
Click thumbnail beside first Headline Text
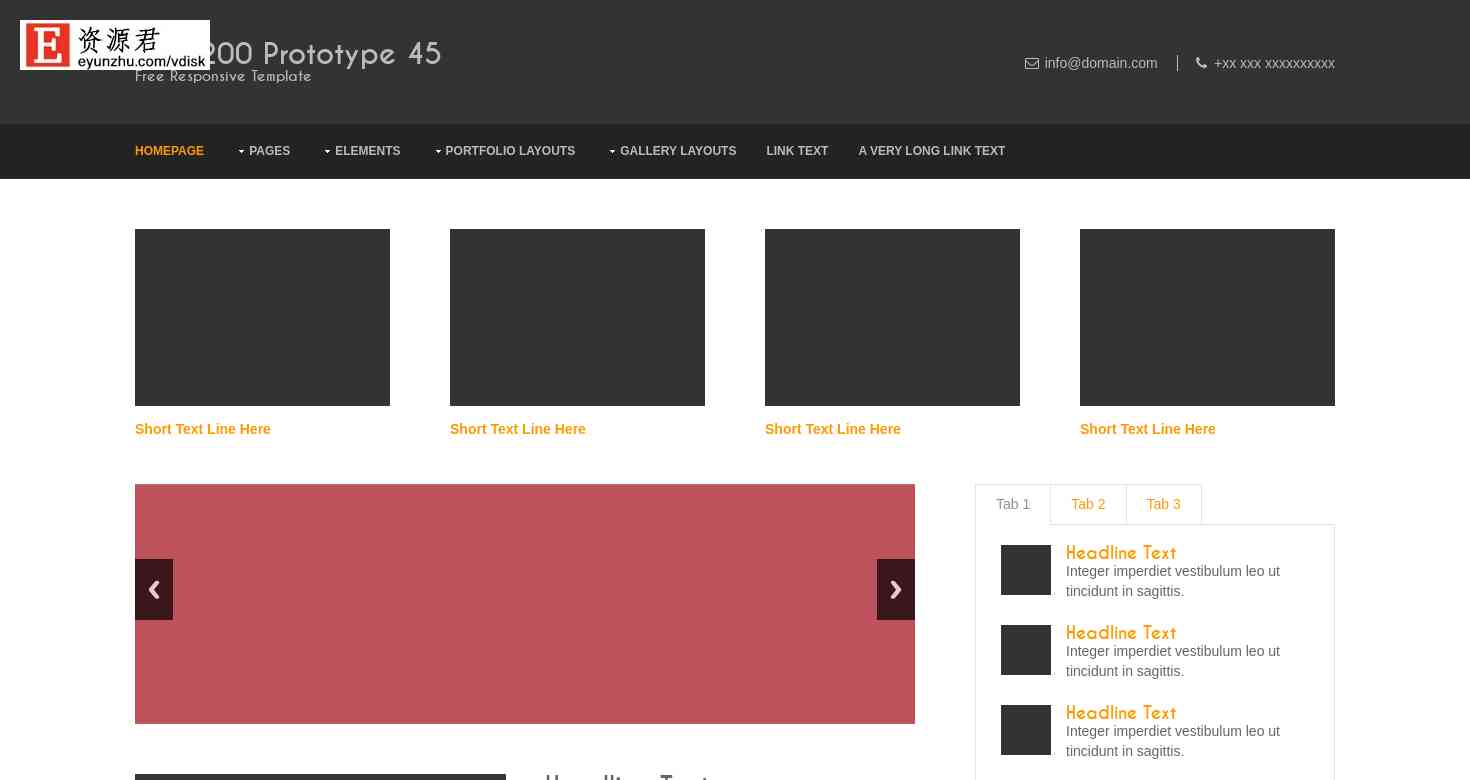point(1026,570)
